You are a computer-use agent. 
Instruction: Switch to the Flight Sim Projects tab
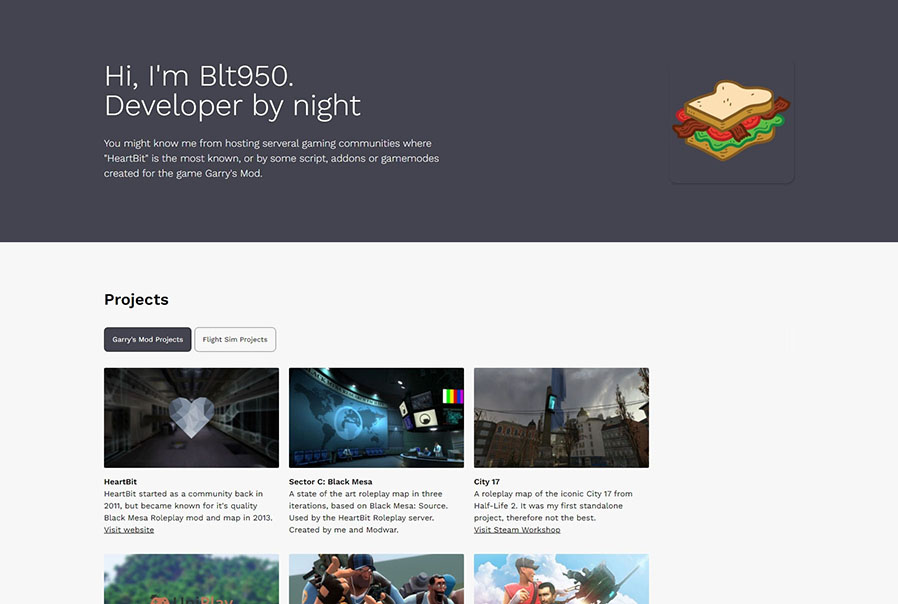click(x=235, y=339)
